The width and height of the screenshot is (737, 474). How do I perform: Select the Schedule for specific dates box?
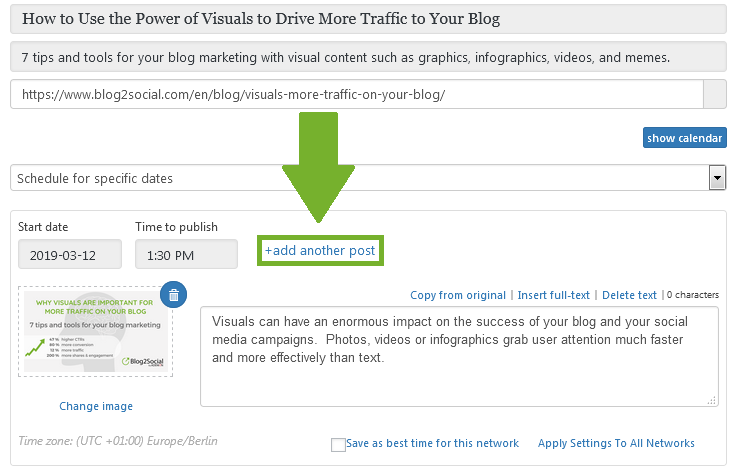[368, 178]
